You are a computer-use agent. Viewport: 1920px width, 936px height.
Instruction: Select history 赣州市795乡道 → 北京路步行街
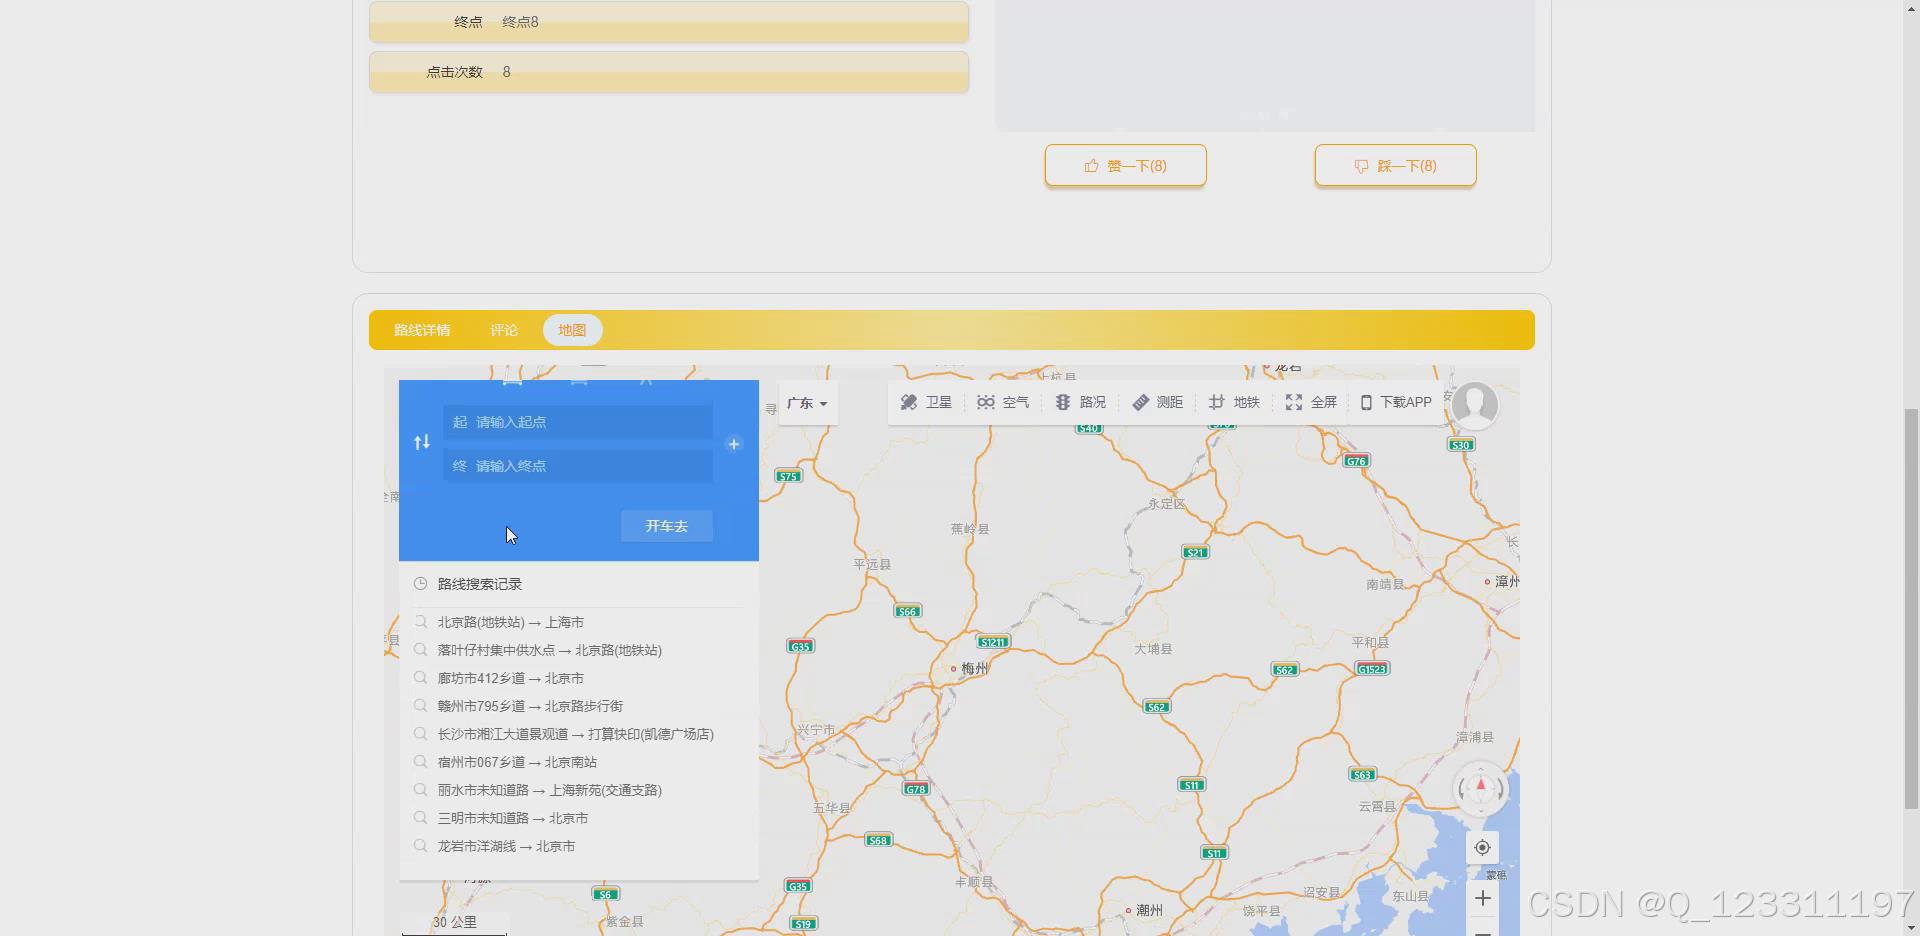click(x=530, y=706)
